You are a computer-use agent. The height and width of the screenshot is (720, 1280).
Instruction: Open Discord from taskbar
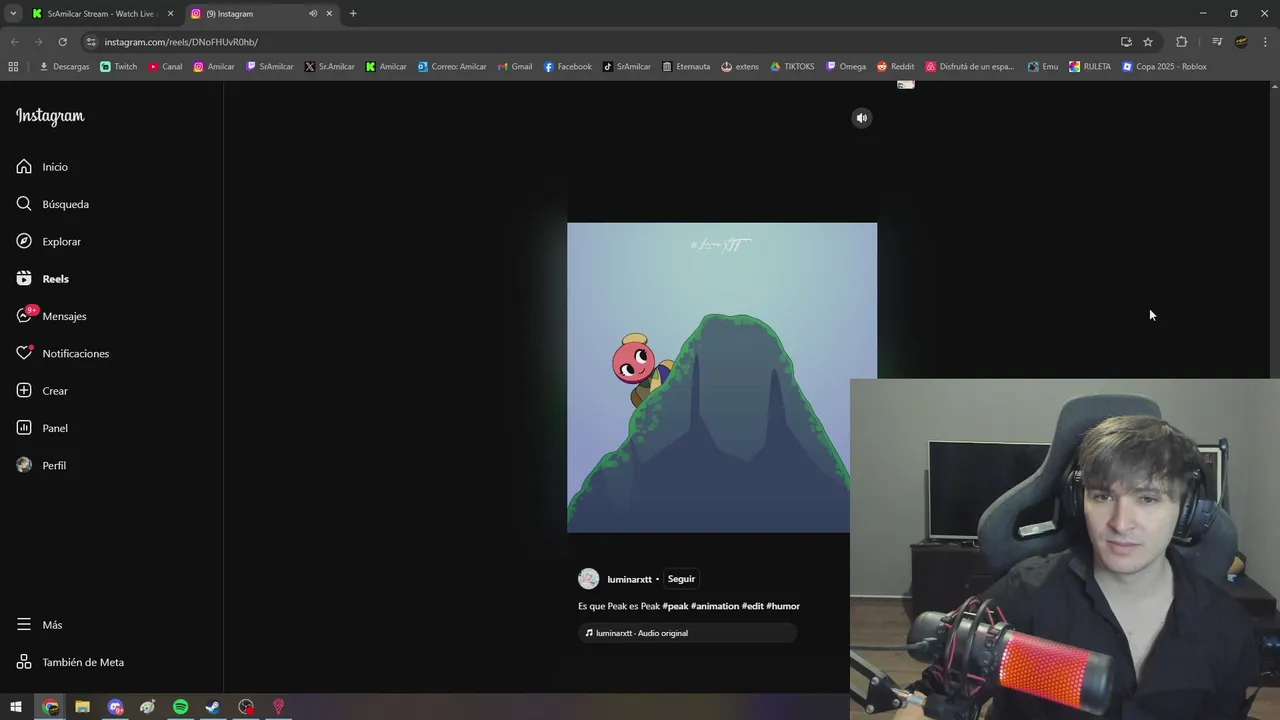click(x=115, y=707)
